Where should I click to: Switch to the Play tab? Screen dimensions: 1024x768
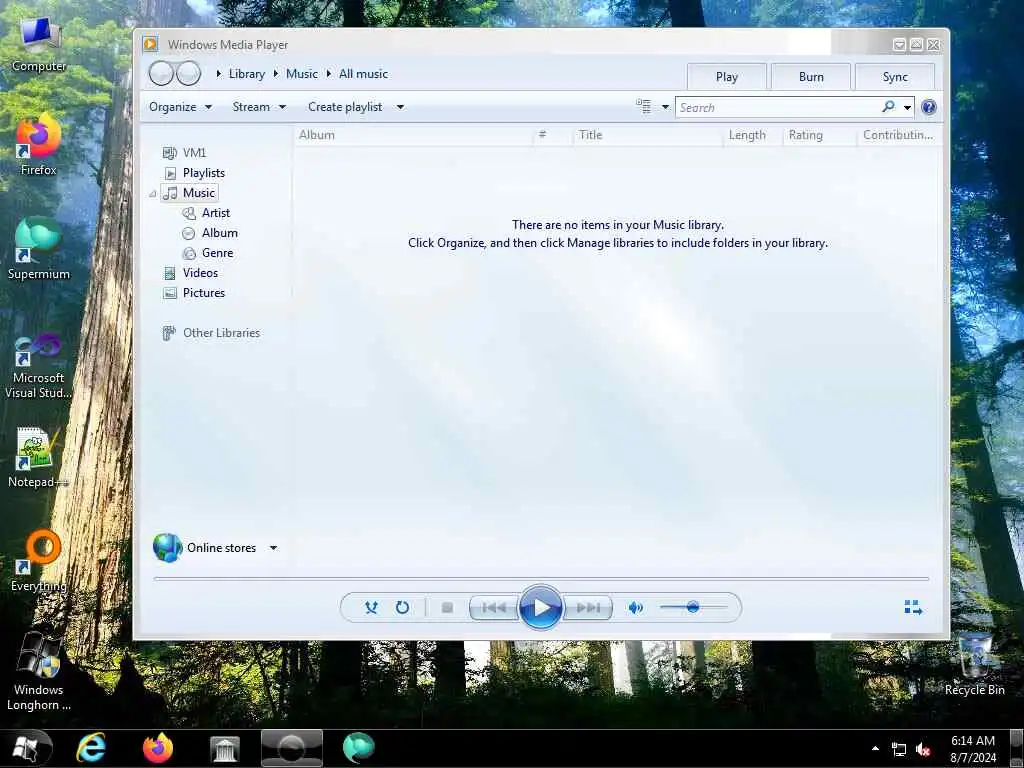(726, 76)
